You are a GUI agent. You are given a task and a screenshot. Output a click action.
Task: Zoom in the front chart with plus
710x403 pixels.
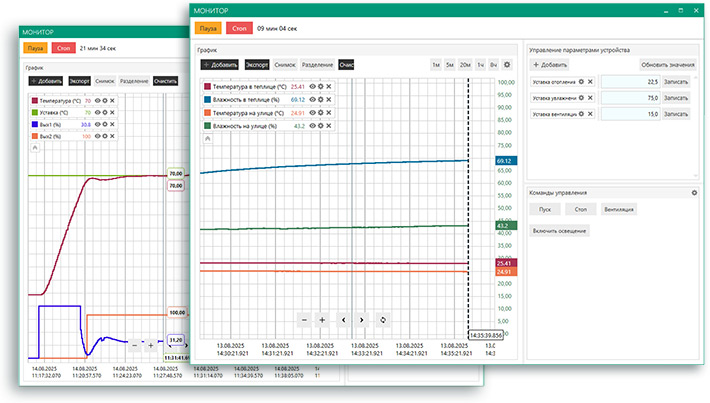322,320
